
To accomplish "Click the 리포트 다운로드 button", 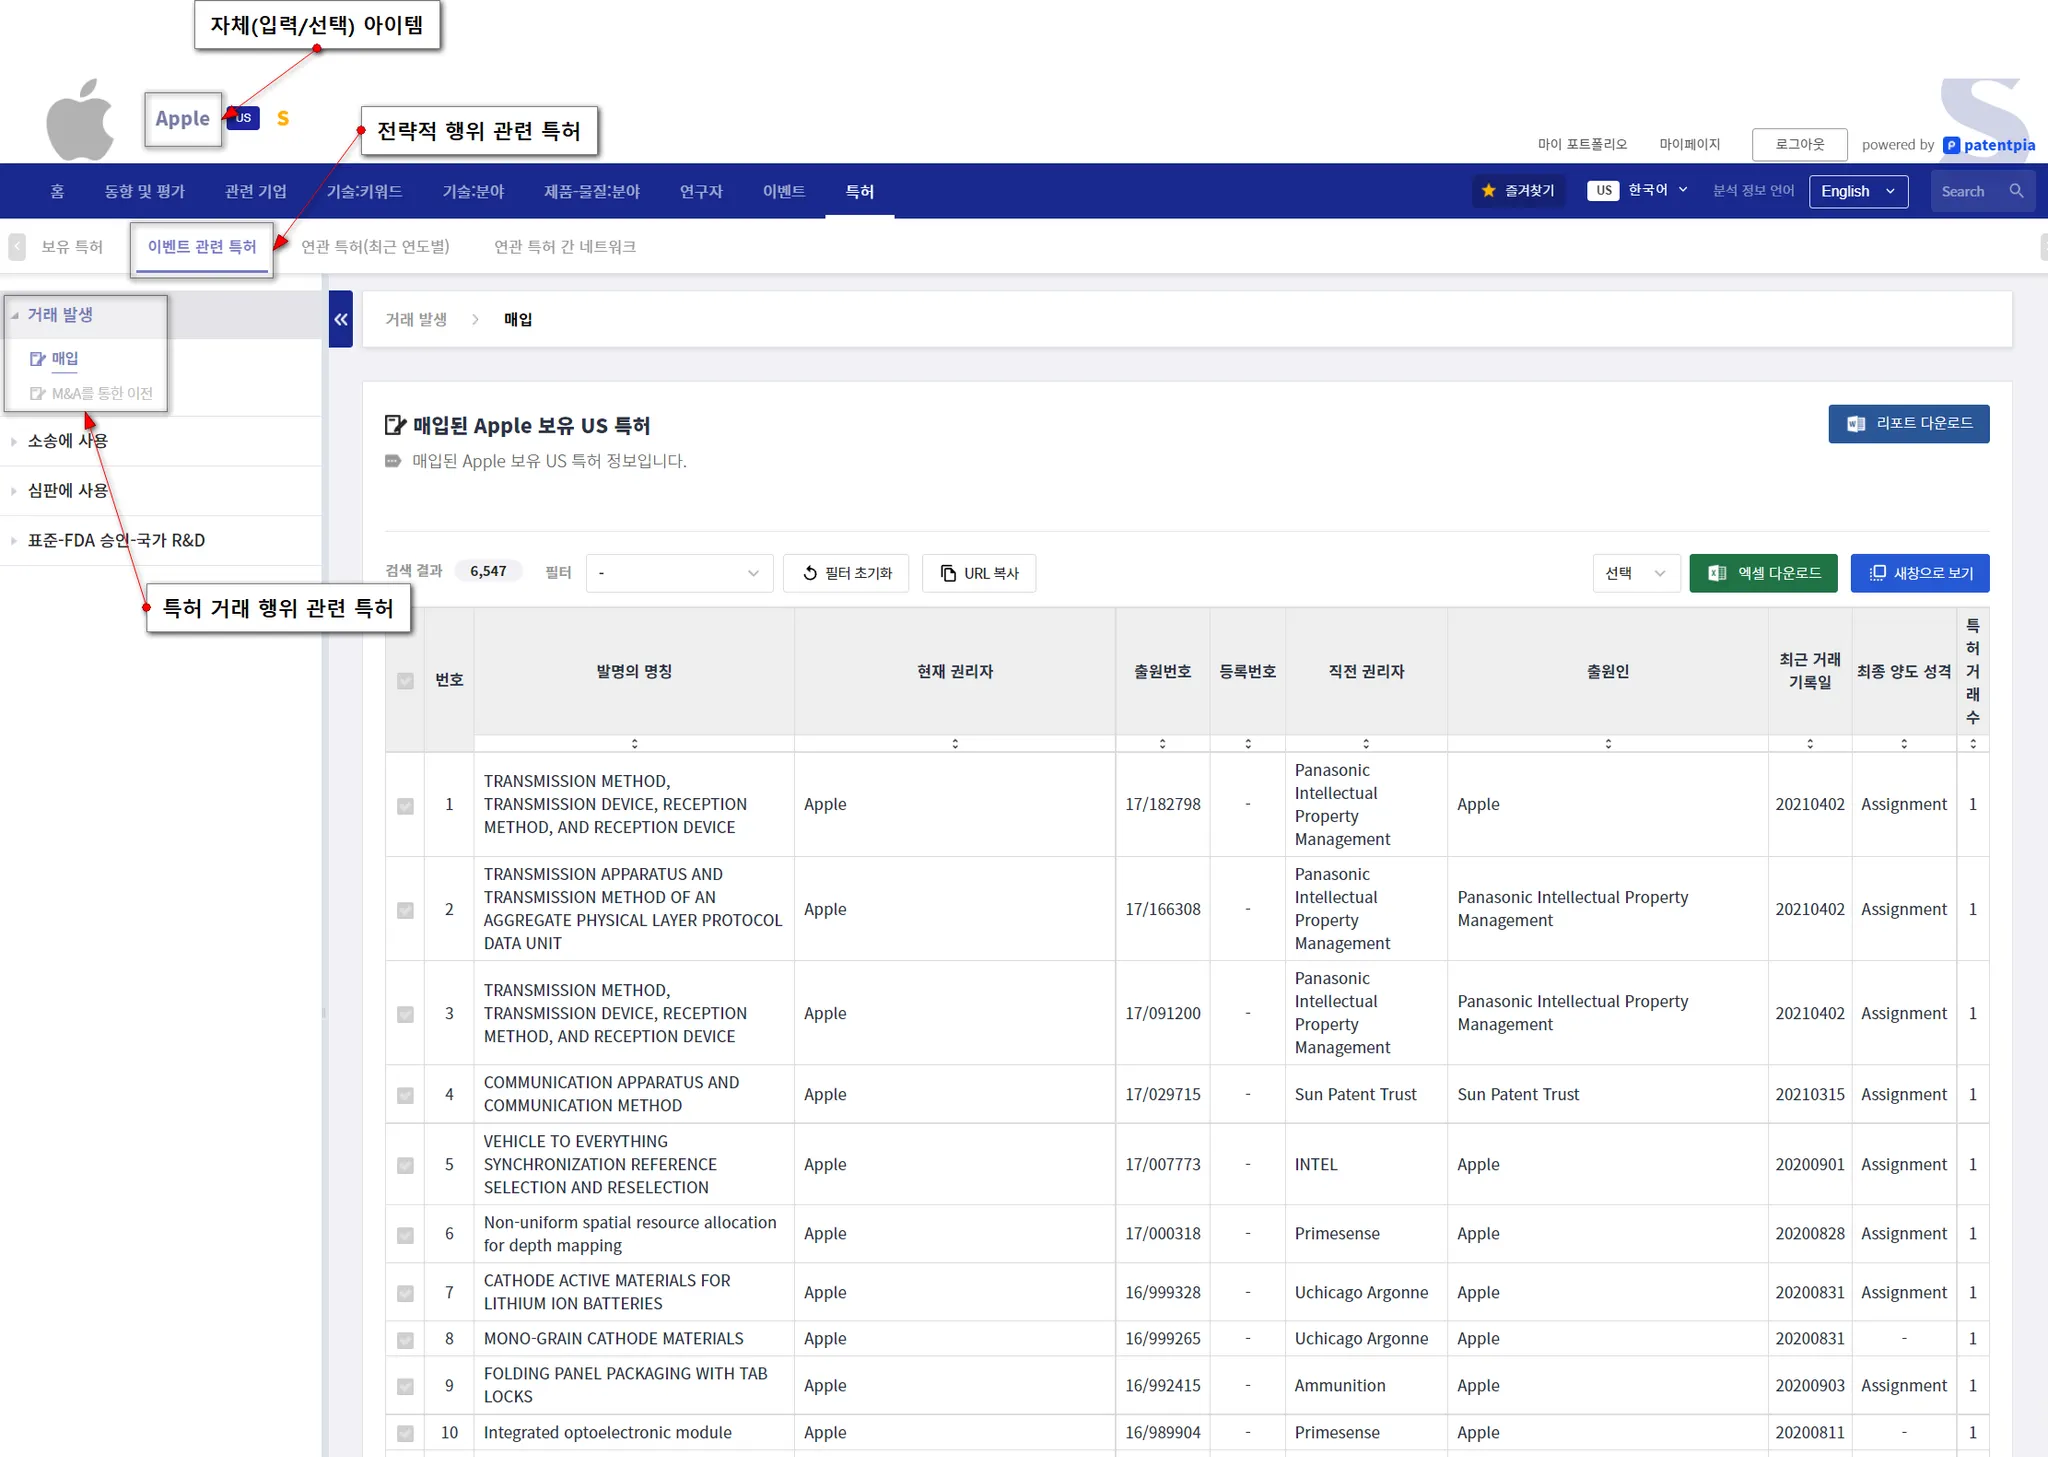I will 1908,424.
